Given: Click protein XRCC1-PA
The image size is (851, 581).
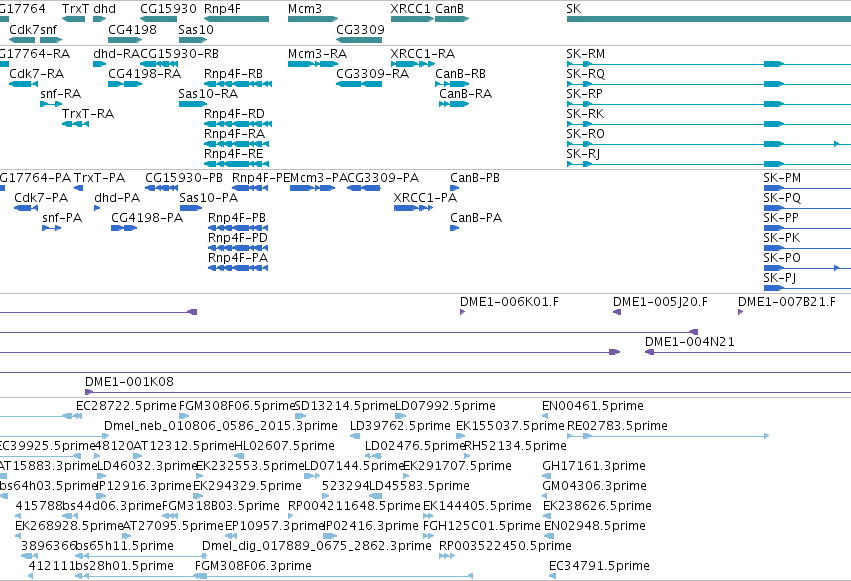Looking at the screenshot, I should point(425,198).
